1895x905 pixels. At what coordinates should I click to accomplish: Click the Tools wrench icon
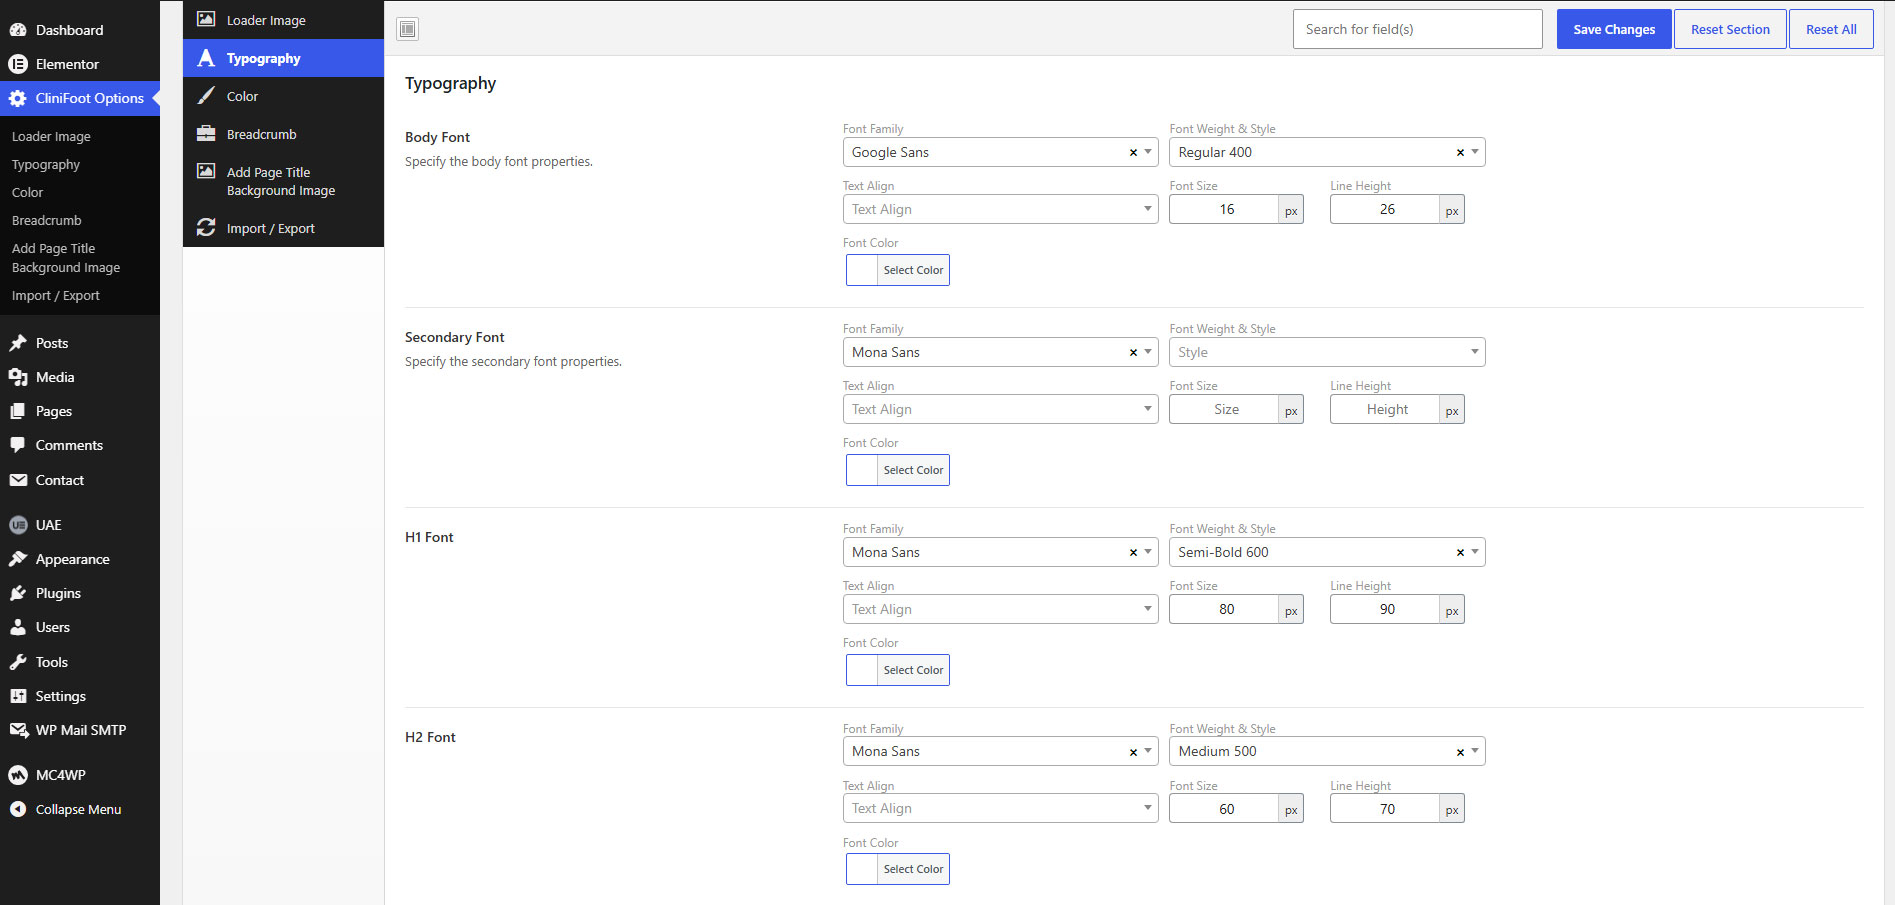(x=18, y=662)
